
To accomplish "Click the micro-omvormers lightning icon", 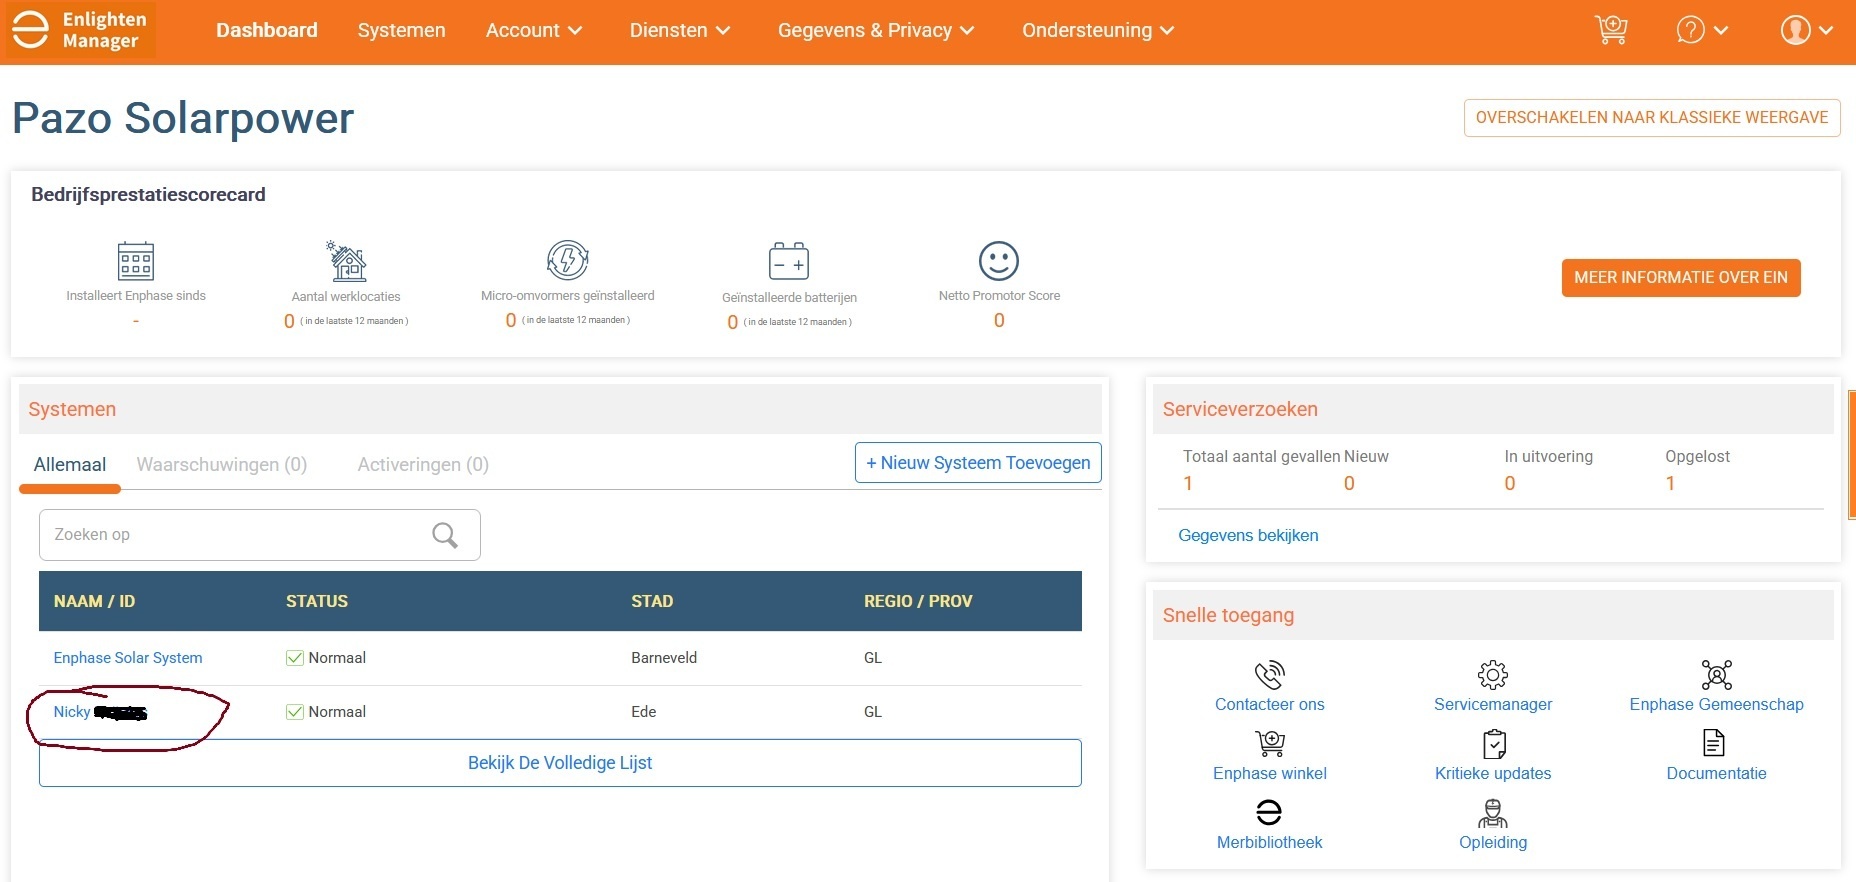I will click(x=568, y=260).
